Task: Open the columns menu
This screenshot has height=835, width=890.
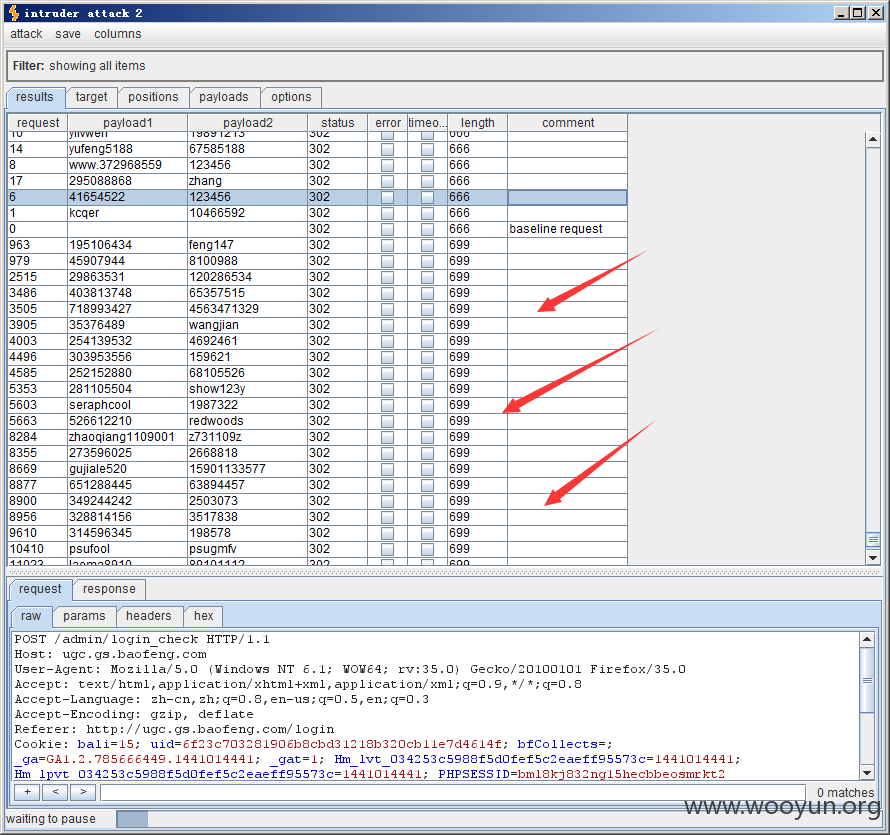Action: click(117, 34)
